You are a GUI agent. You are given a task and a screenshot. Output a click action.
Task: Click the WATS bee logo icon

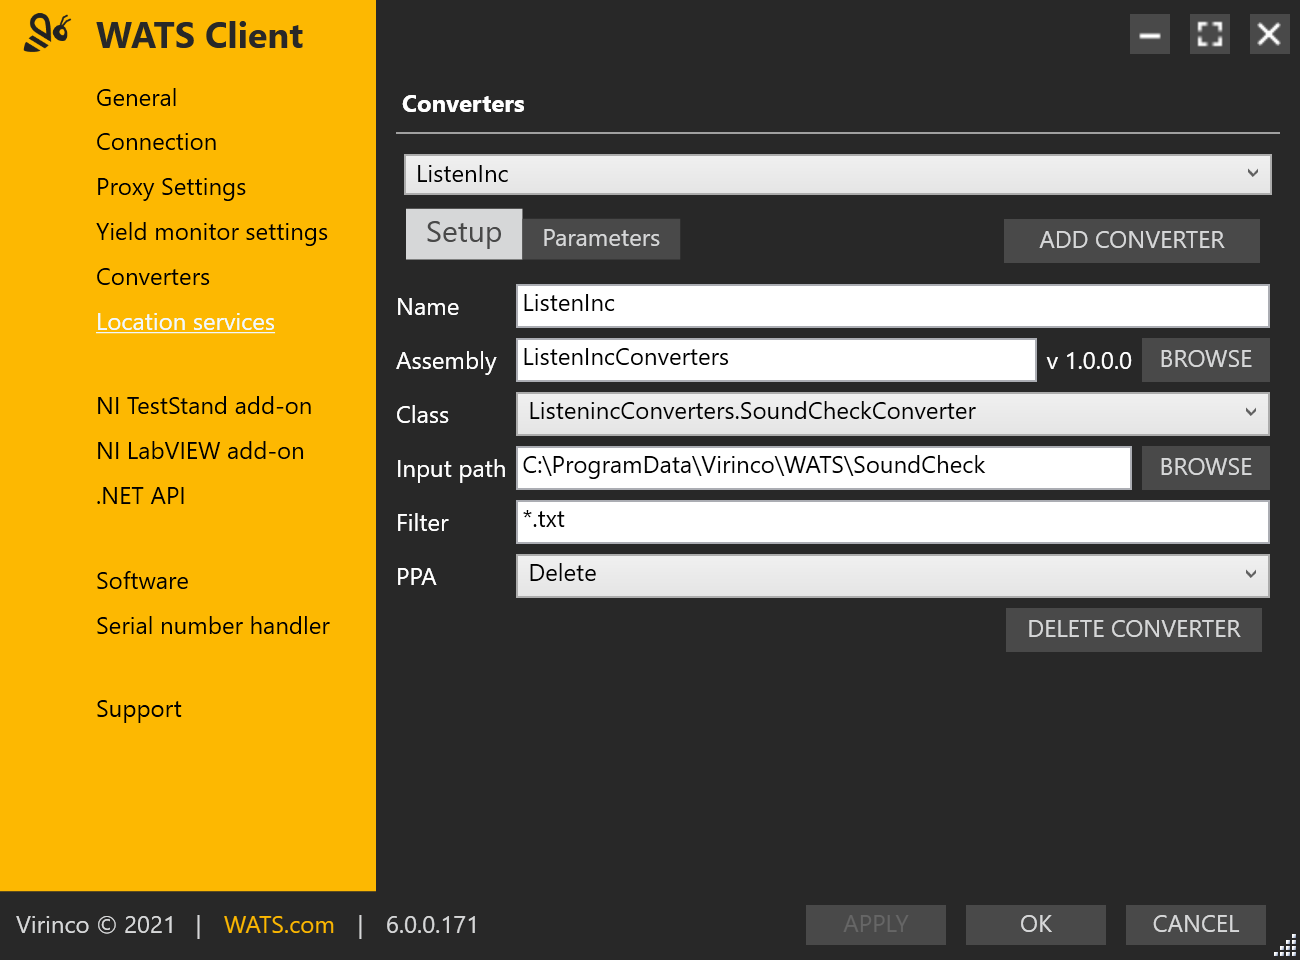click(47, 33)
